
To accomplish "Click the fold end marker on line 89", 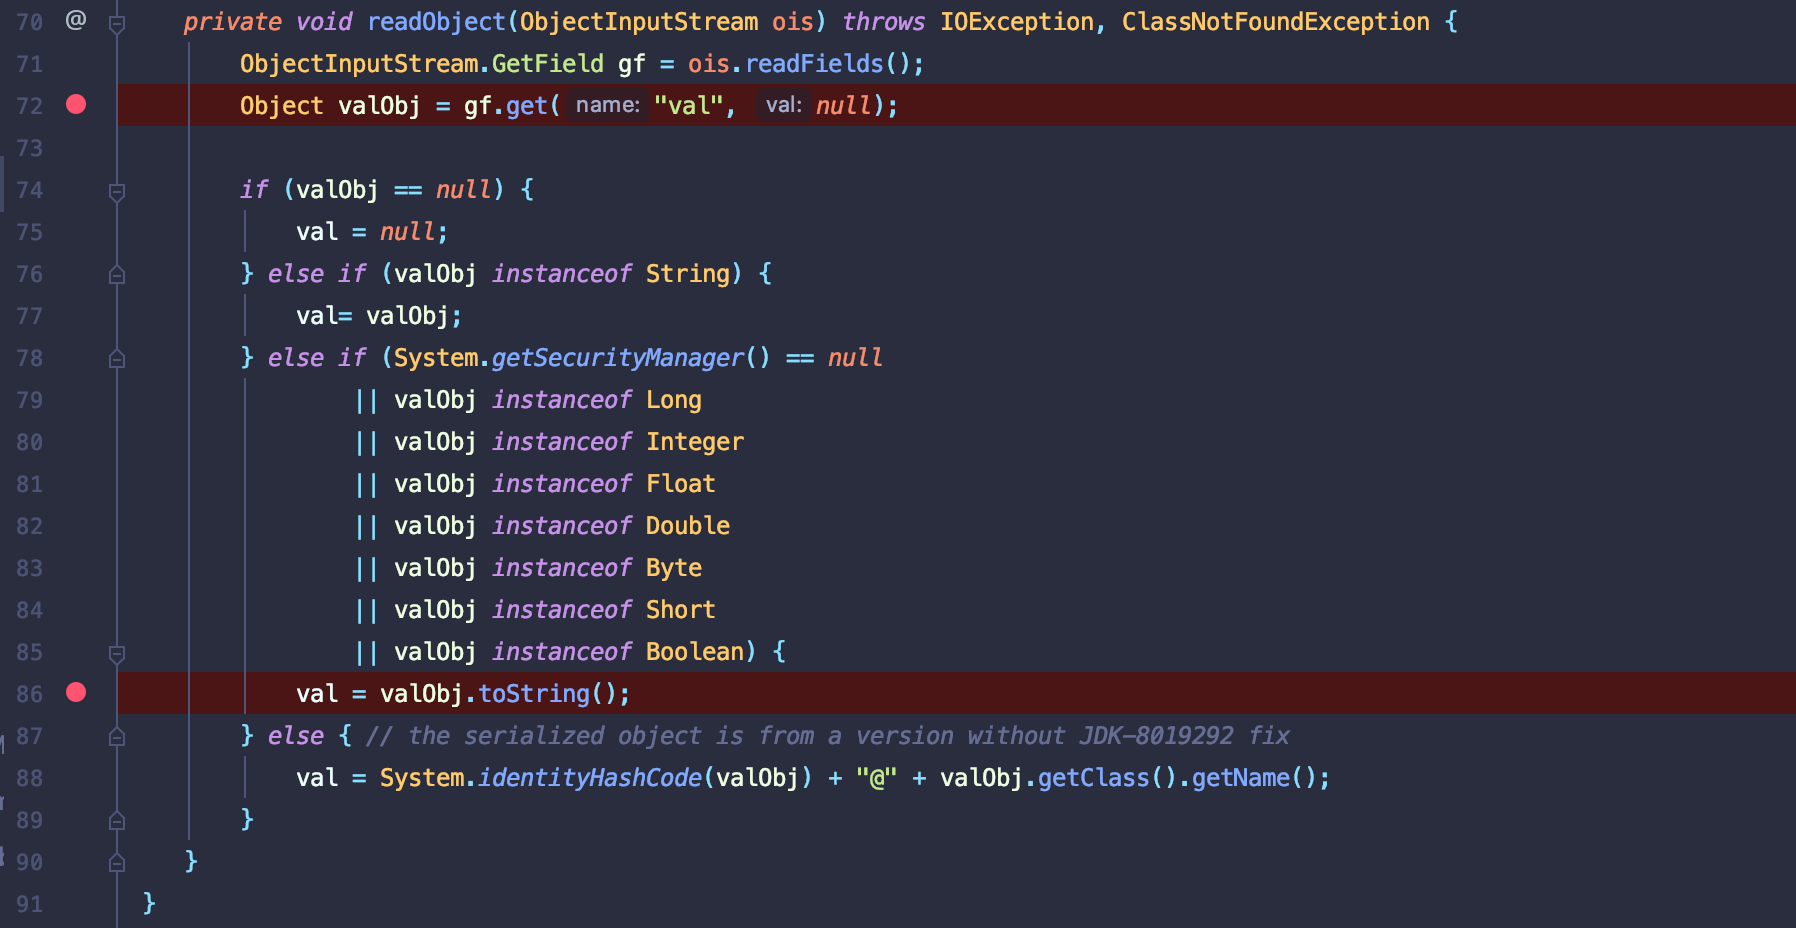I will point(117,820).
